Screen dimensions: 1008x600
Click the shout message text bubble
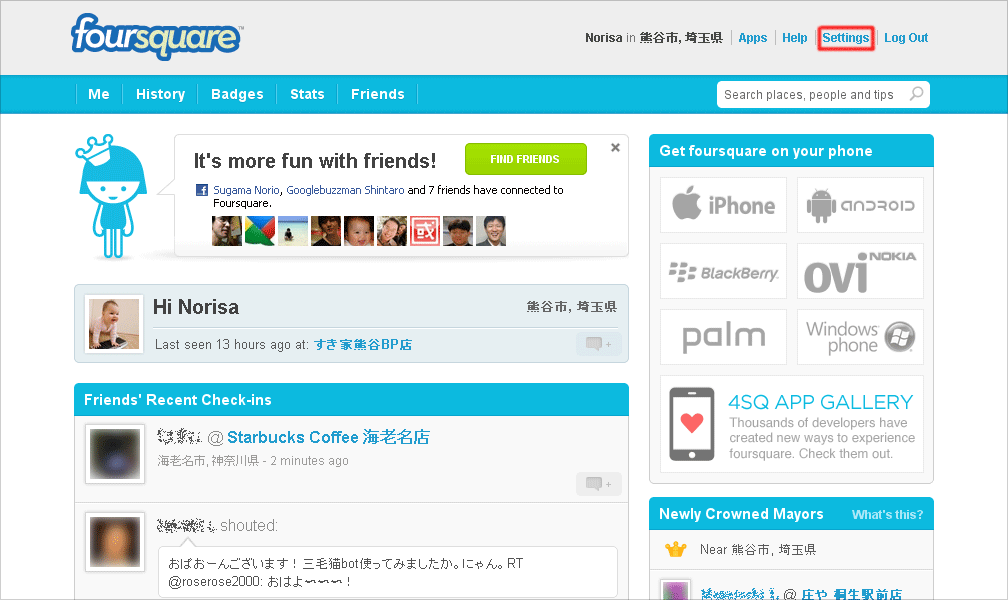tap(388, 572)
